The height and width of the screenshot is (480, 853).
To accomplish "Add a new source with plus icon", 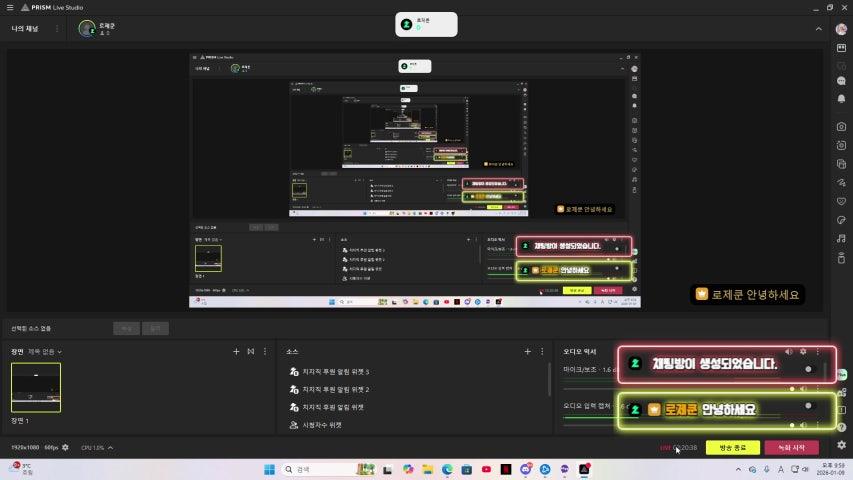I will tap(527, 352).
